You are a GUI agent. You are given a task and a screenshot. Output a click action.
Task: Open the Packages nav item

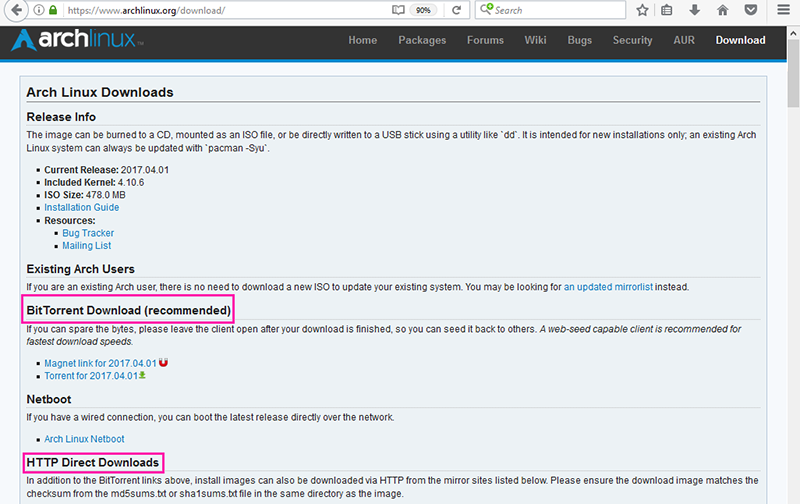pyautogui.click(x=422, y=40)
